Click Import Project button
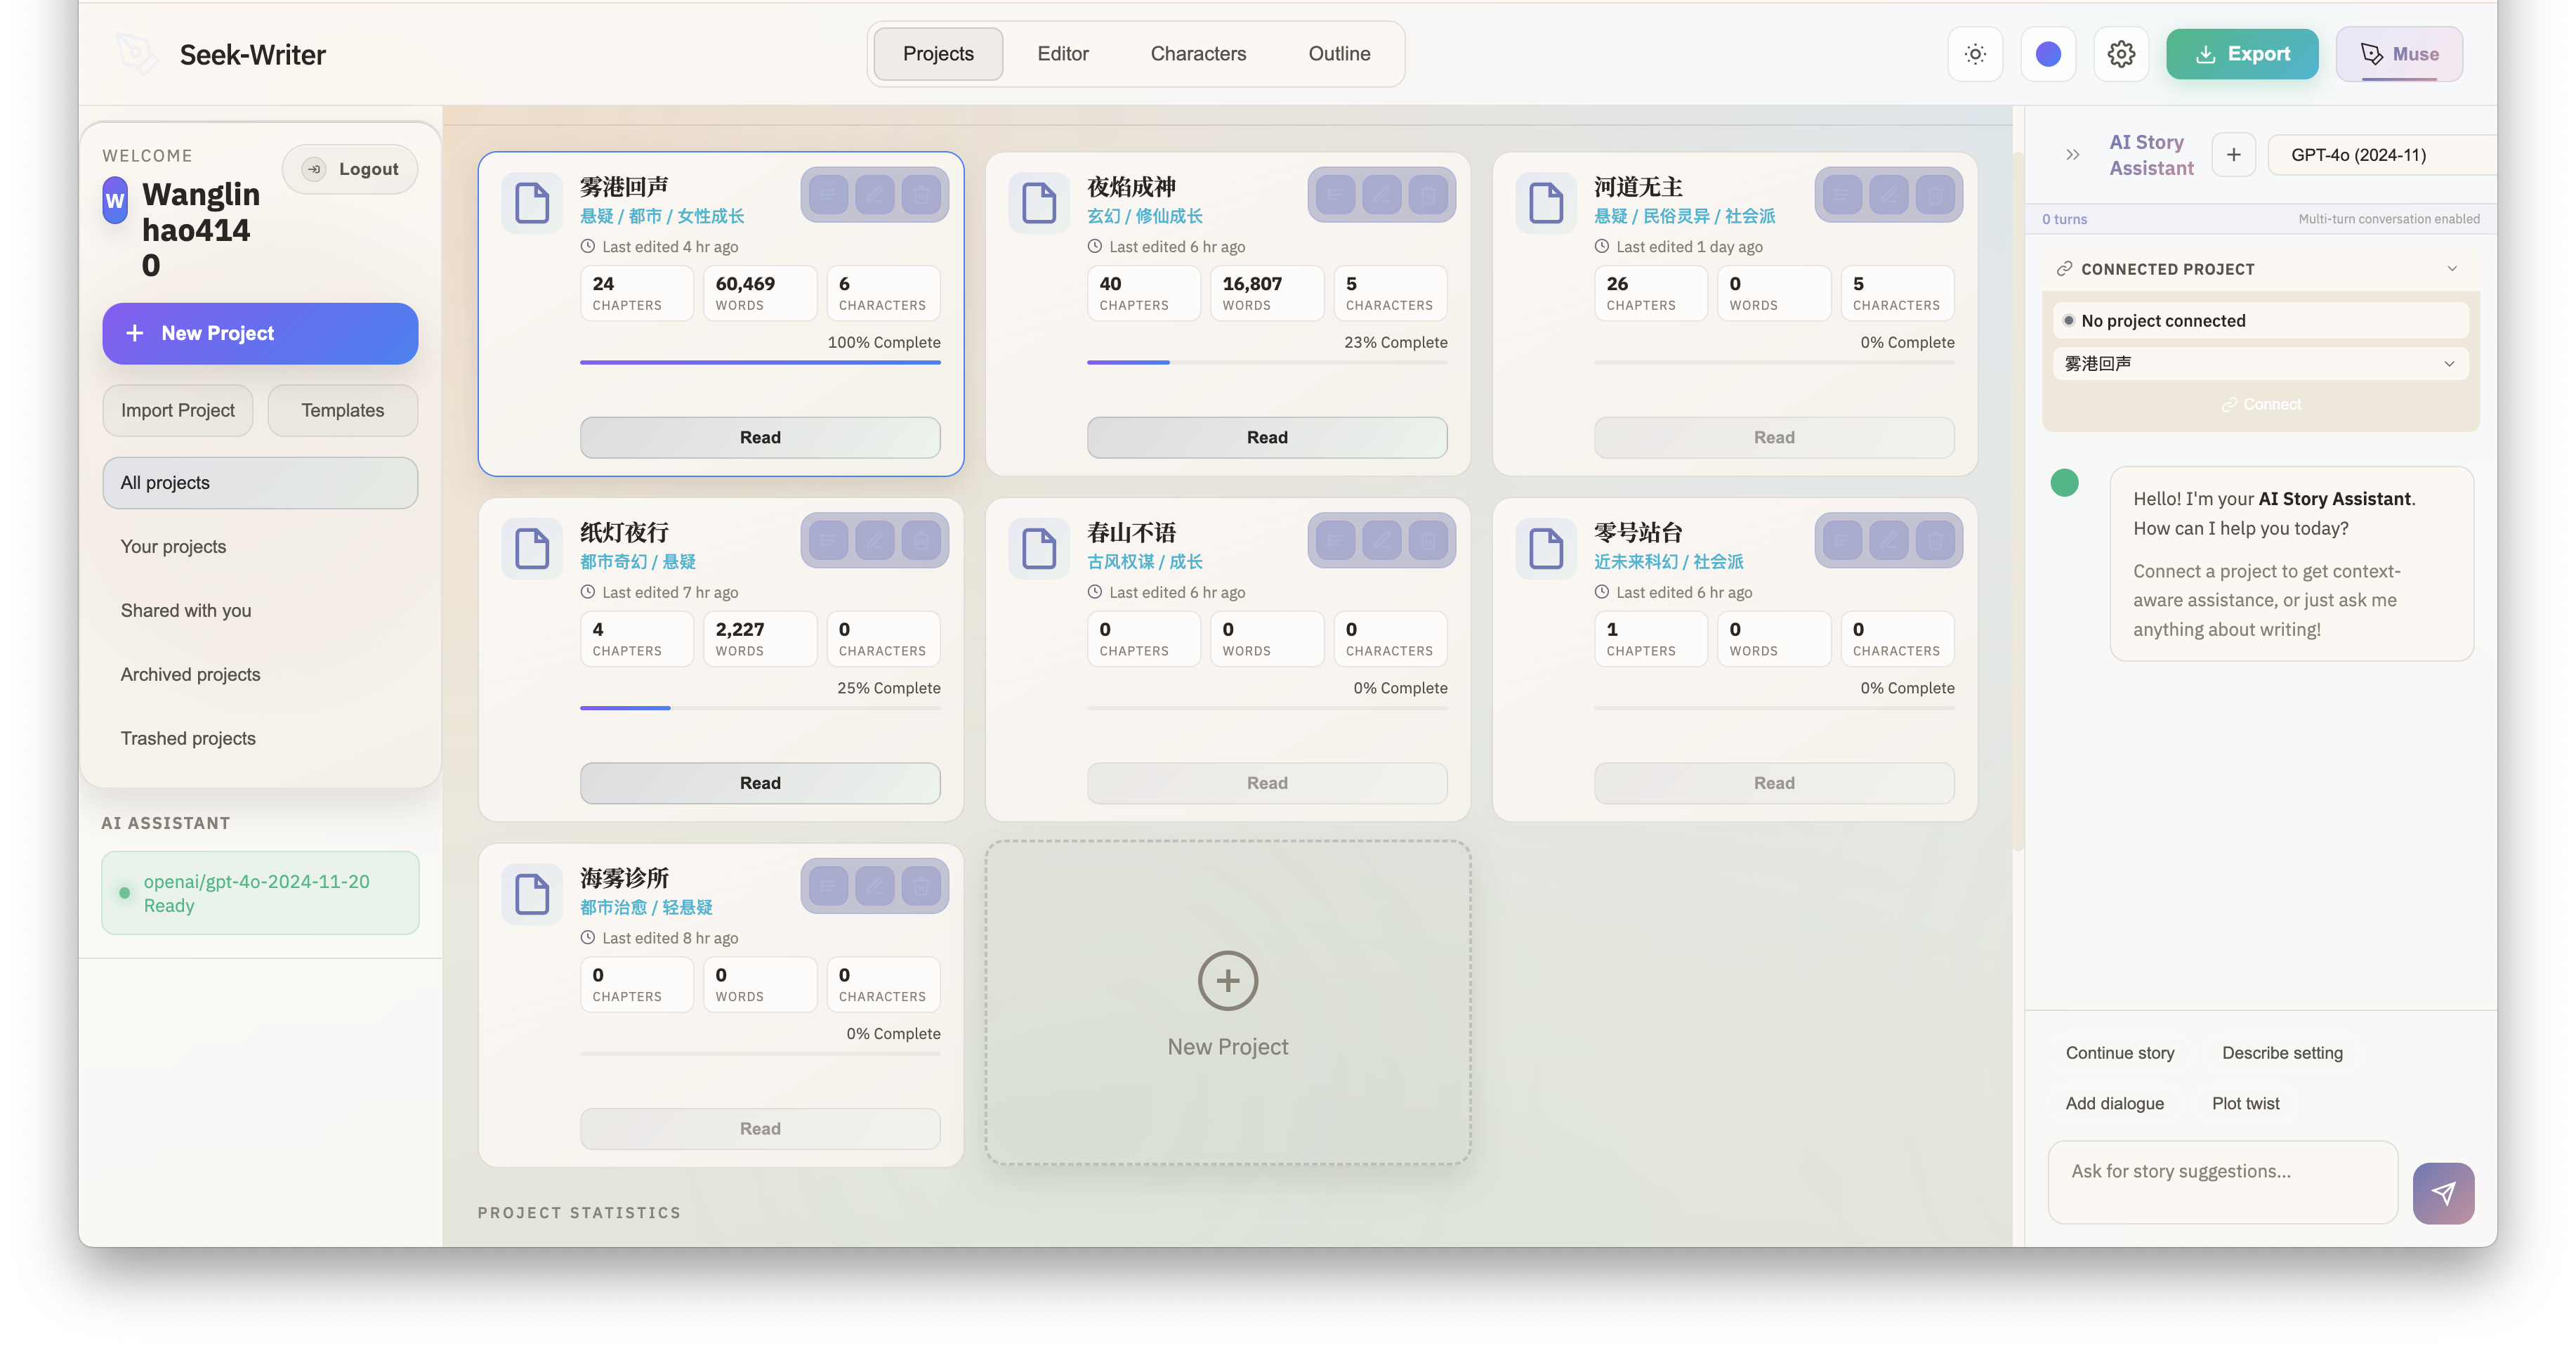The height and width of the screenshot is (1351, 2576). (x=177, y=411)
